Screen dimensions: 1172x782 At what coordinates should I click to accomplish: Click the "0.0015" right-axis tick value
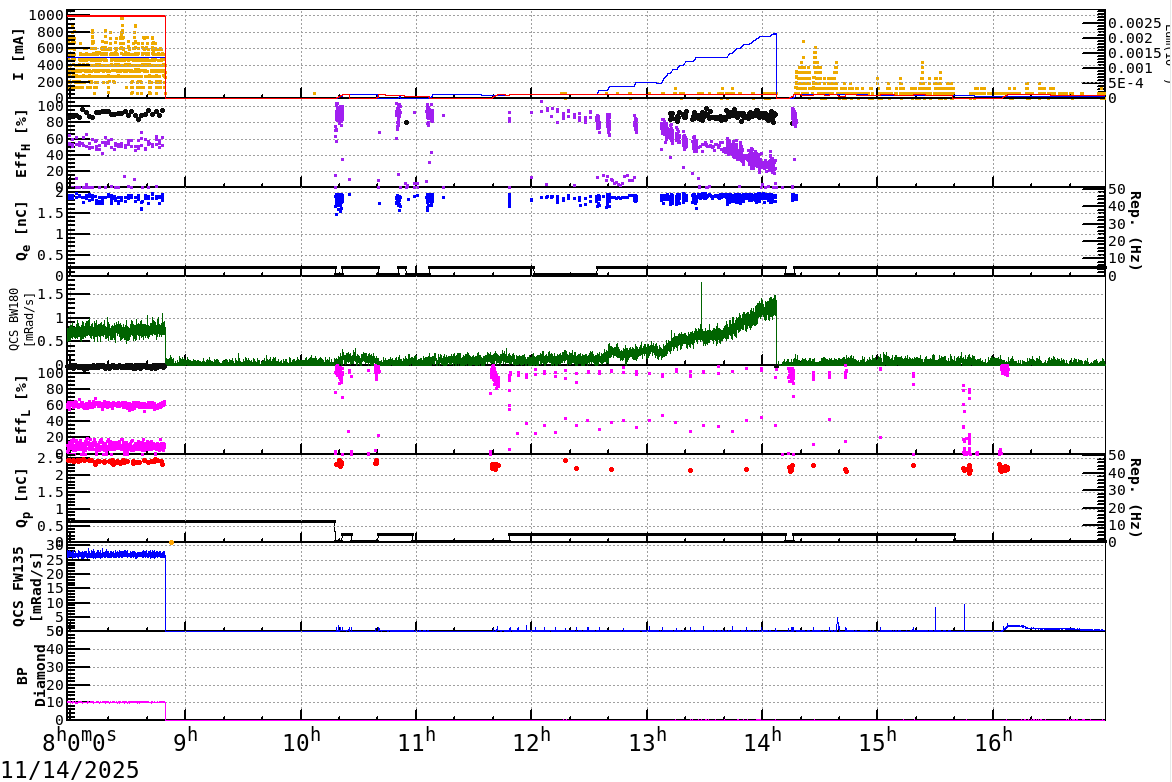click(x=1135, y=53)
